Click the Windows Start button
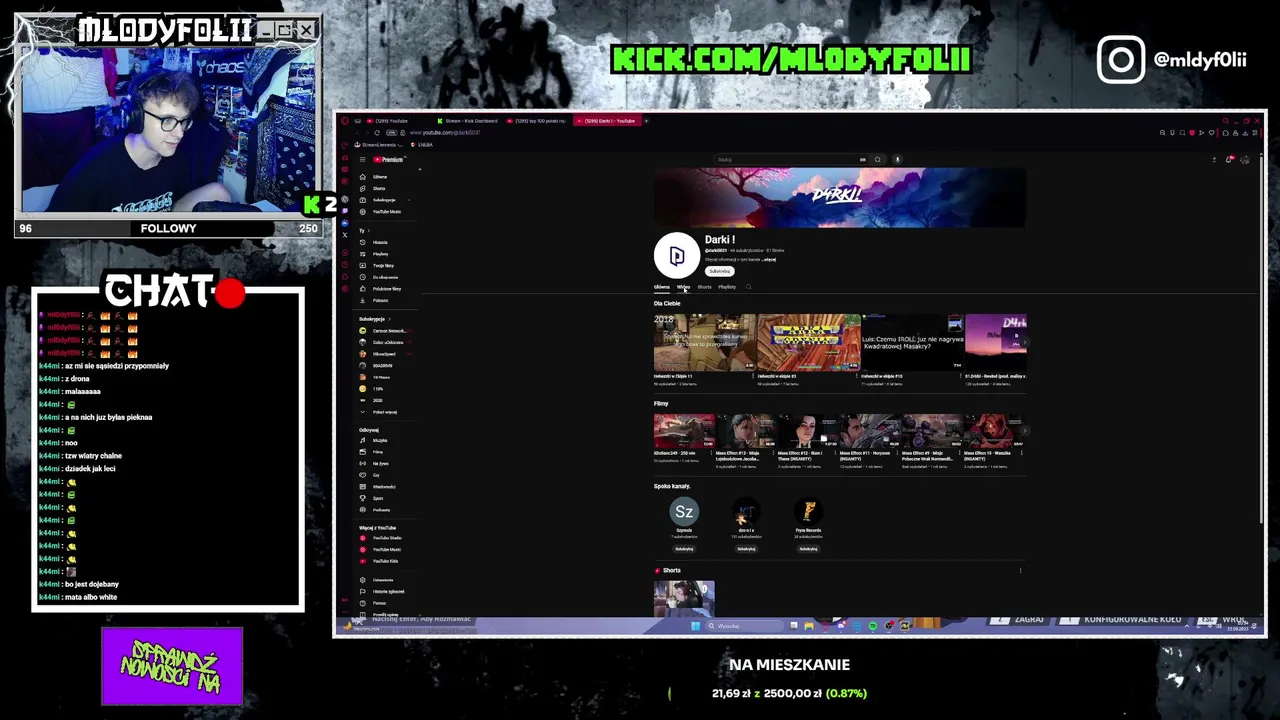Screen dimensions: 1280x720 (x=695, y=626)
